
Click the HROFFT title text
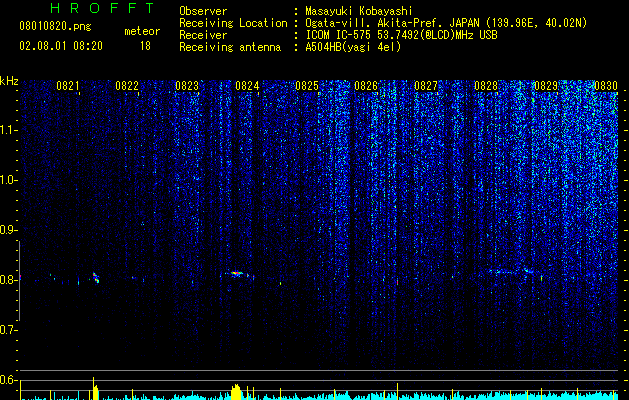102,8
